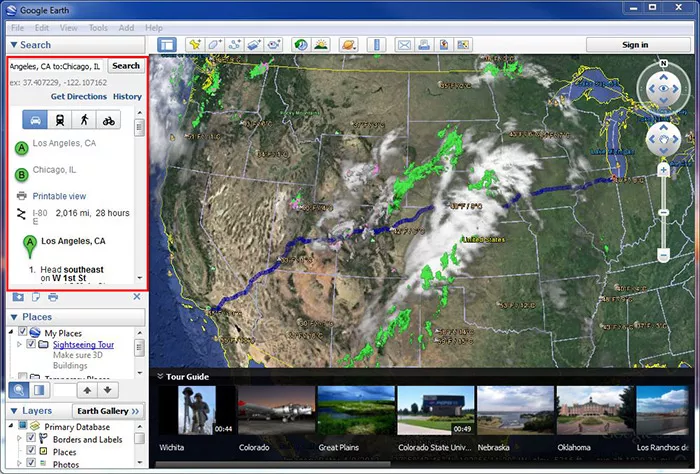Play the Wichita tour thumbnail
Viewport: 700px width, 474px height.
(196, 410)
